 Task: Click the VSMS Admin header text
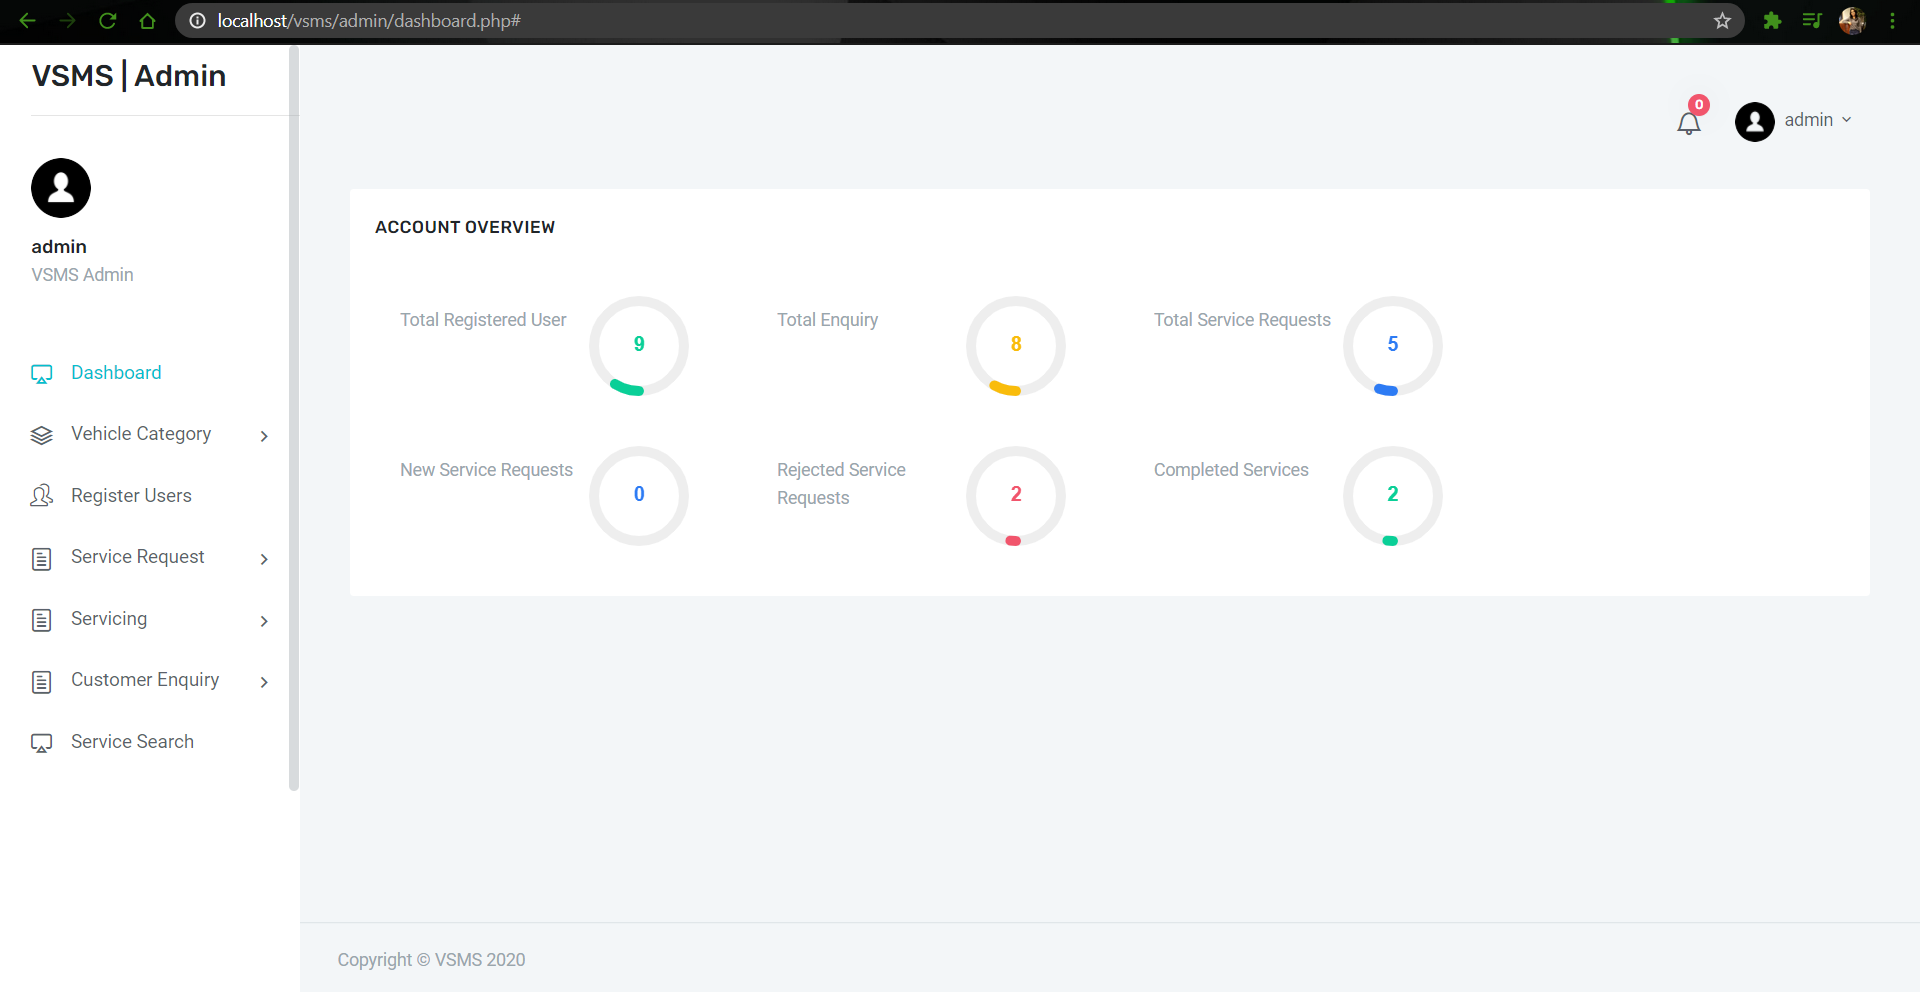coord(128,75)
